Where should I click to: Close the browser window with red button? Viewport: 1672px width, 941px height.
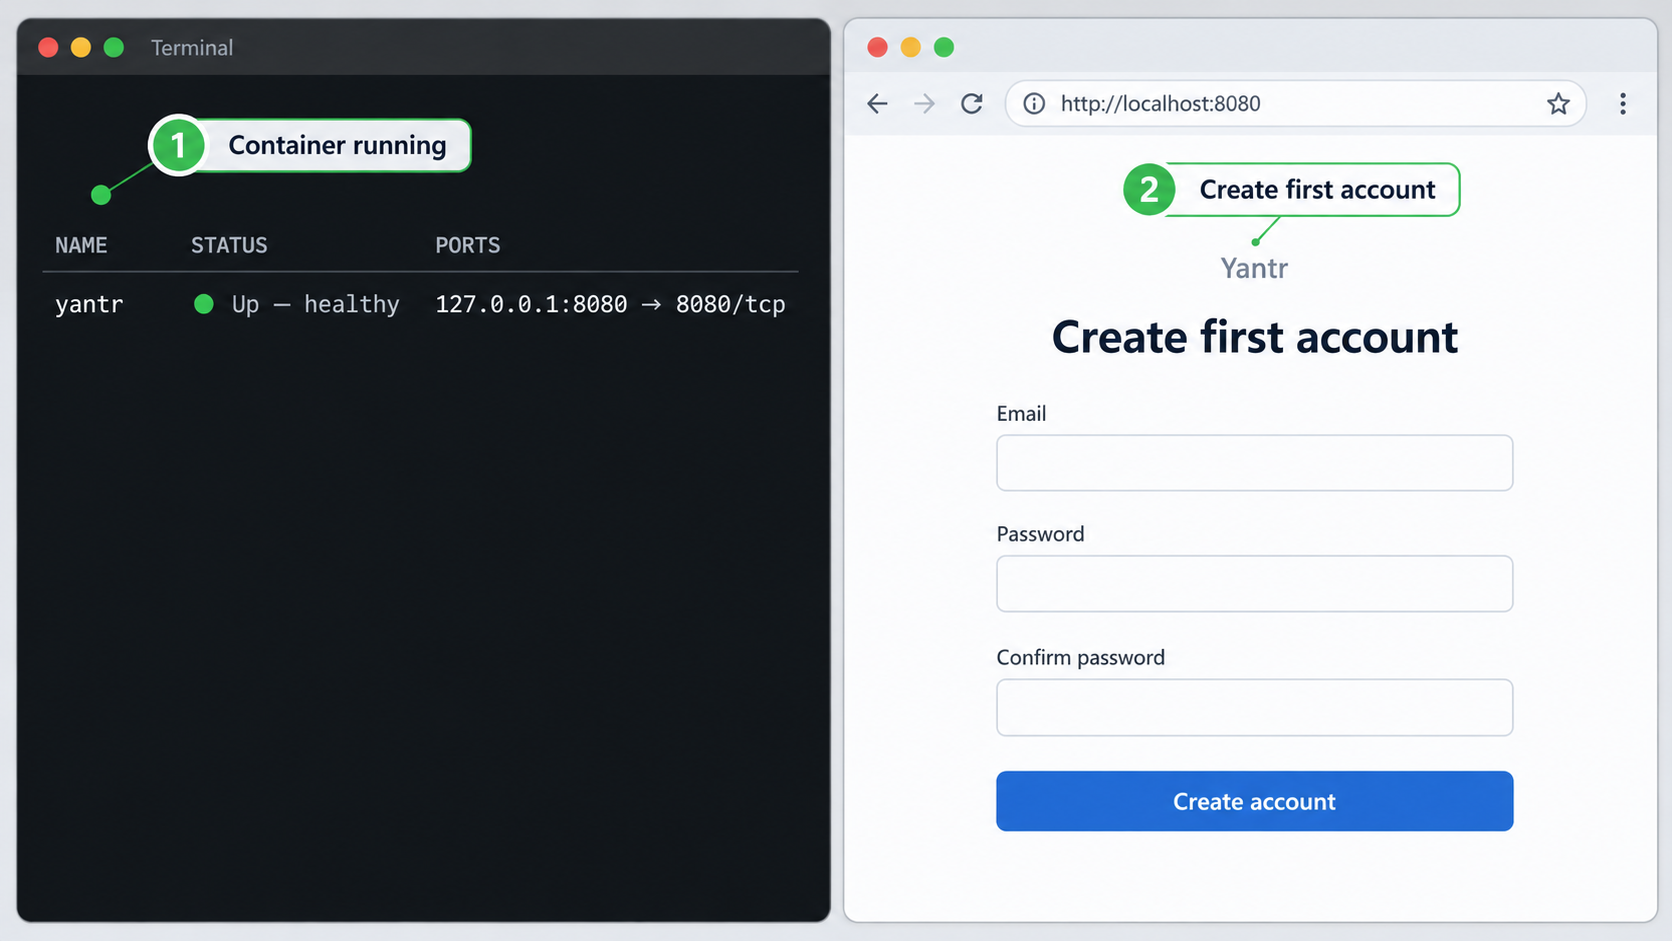point(877,47)
